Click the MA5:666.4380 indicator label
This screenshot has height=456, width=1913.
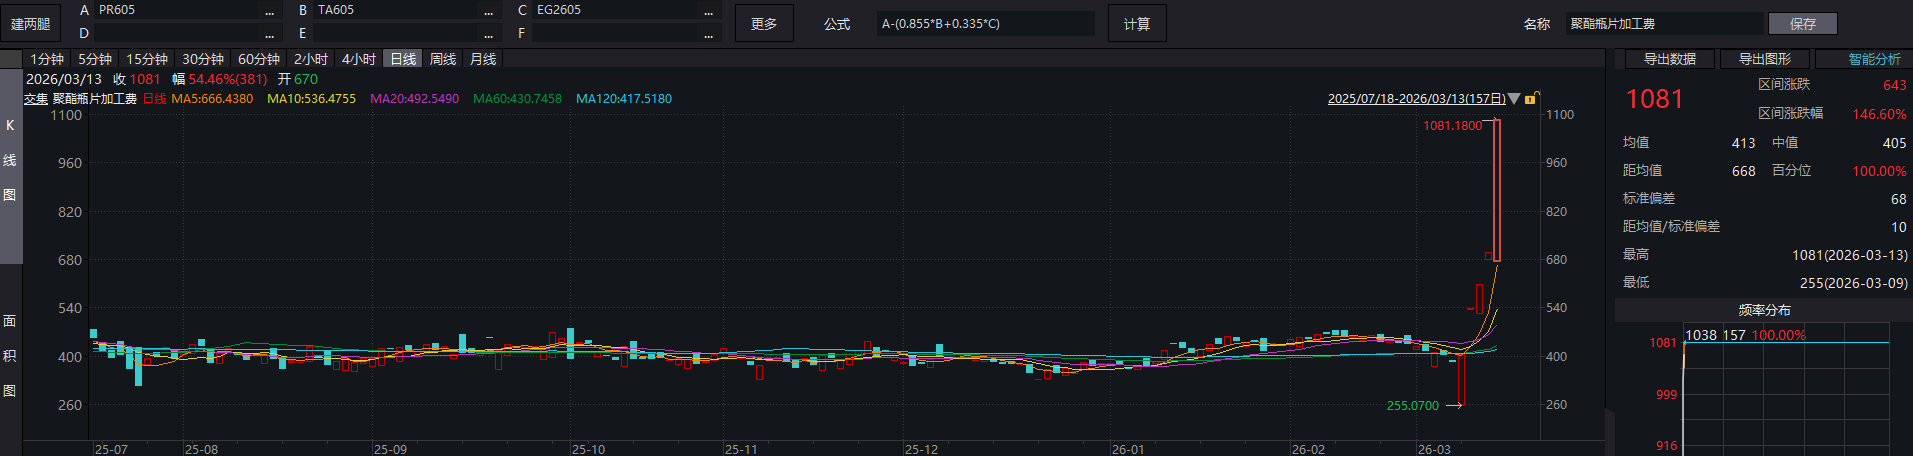pyautogui.click(x=212, y=98)
